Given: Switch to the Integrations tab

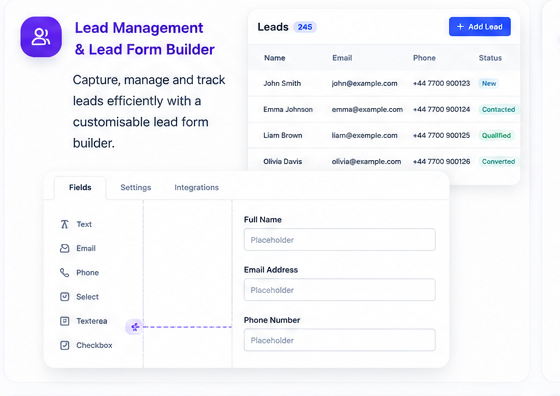Looking at the screenshot, I should coord(196,187).
